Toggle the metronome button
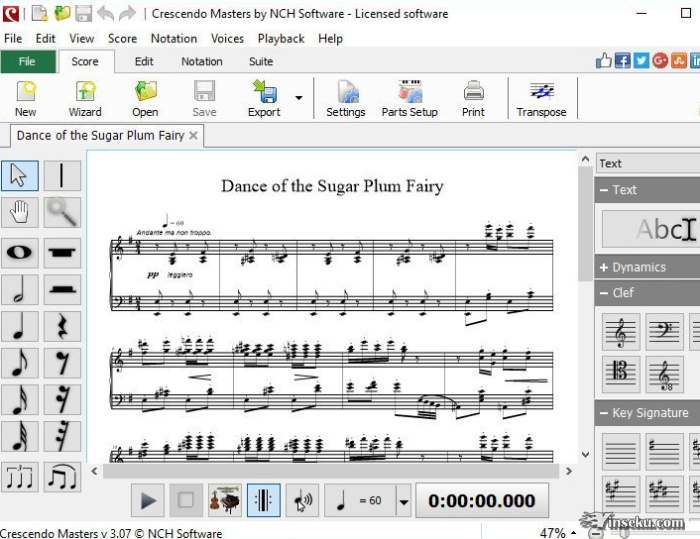 pyautogui.click(x=263, y=501)
